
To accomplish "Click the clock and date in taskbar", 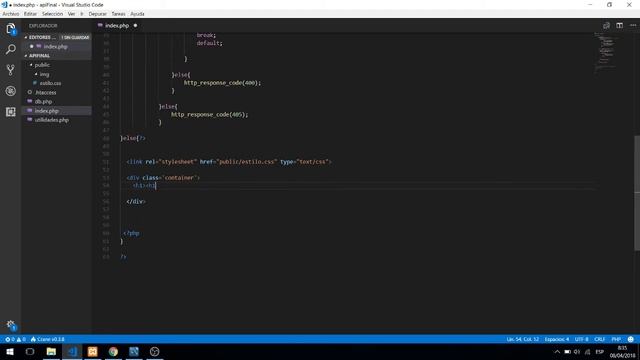I will pyautogui.click(x=622, y=352).
